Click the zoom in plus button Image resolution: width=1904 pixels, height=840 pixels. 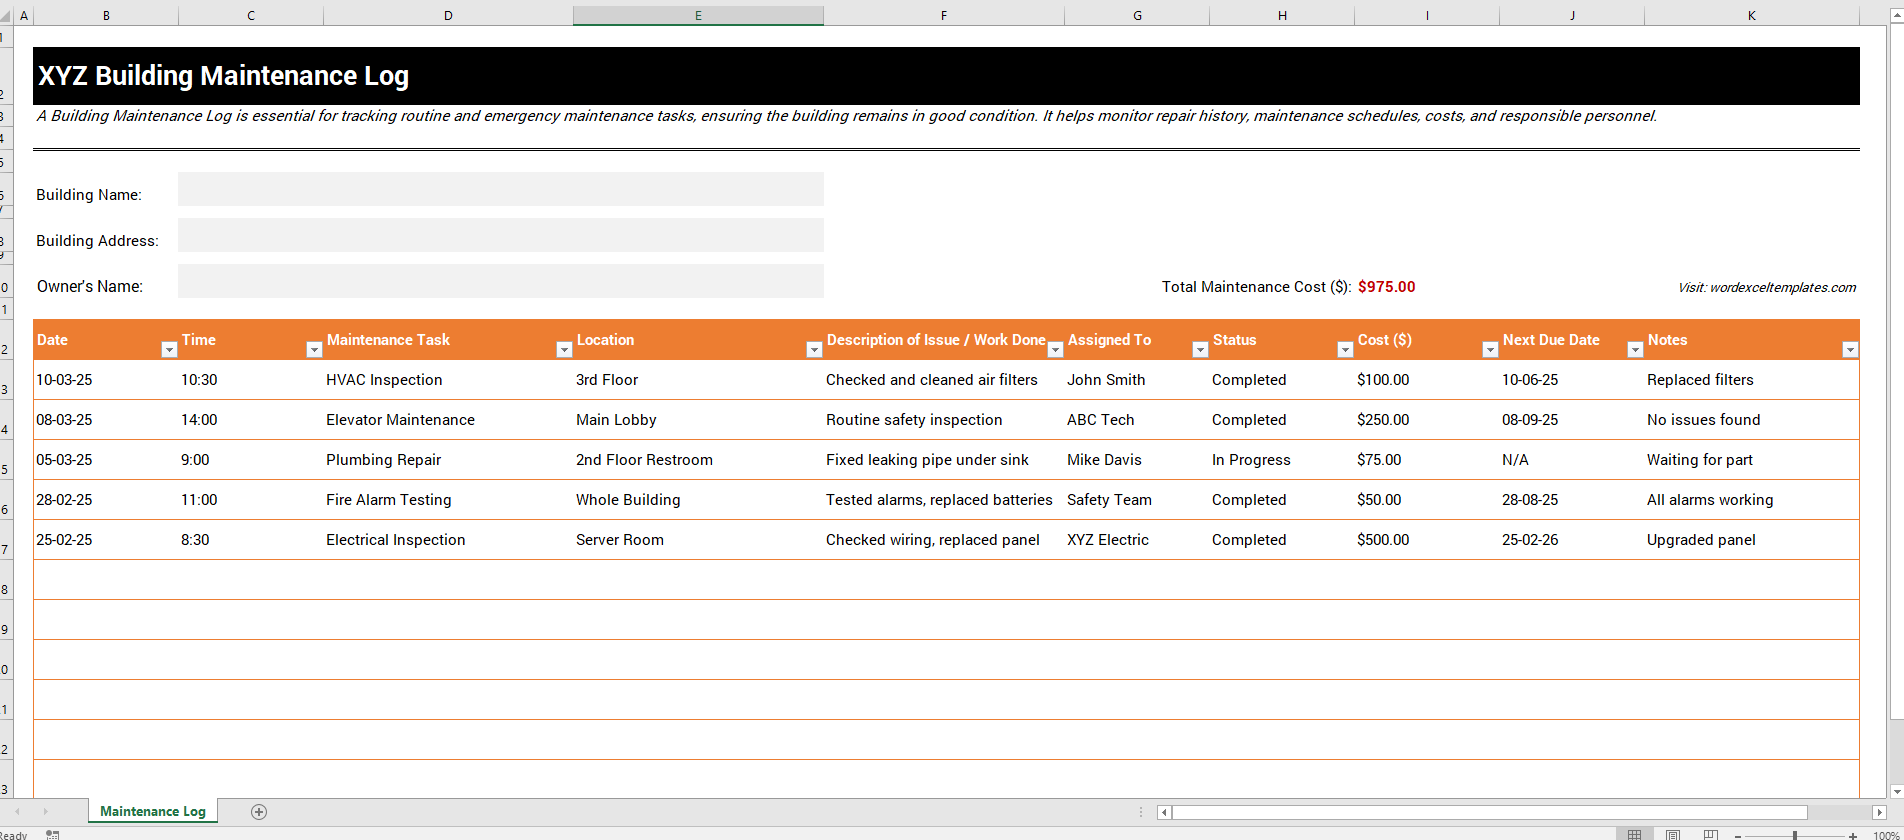coord(1853,835)
